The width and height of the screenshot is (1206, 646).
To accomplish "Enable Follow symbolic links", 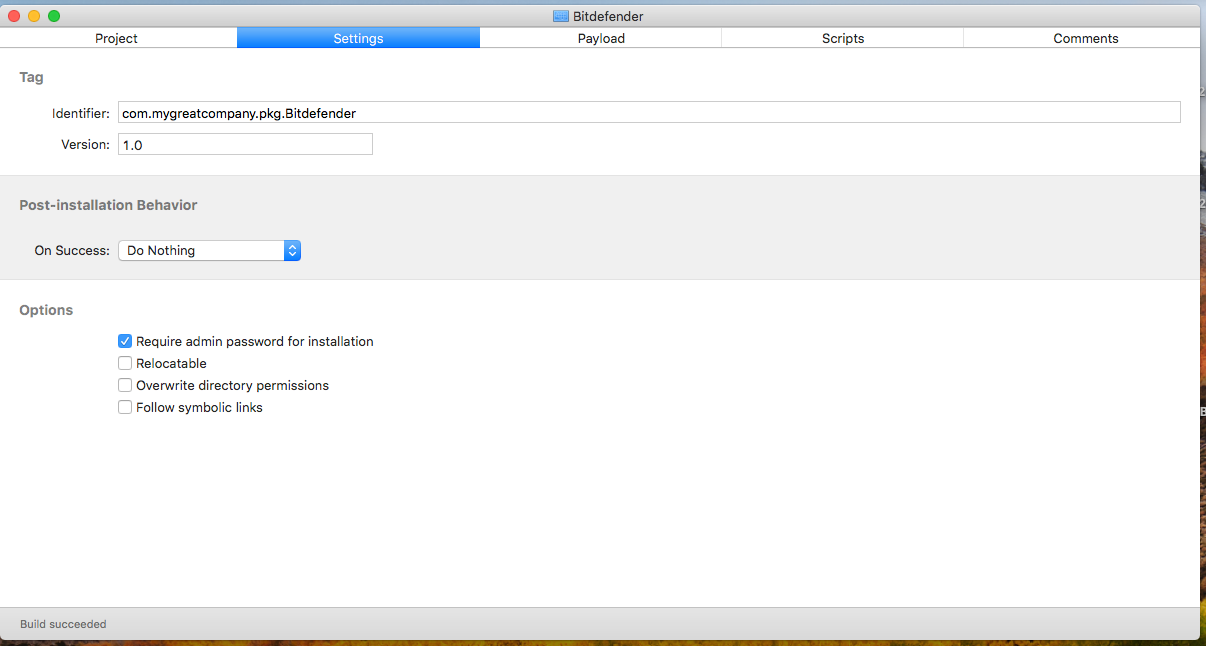I will (125, 407).
